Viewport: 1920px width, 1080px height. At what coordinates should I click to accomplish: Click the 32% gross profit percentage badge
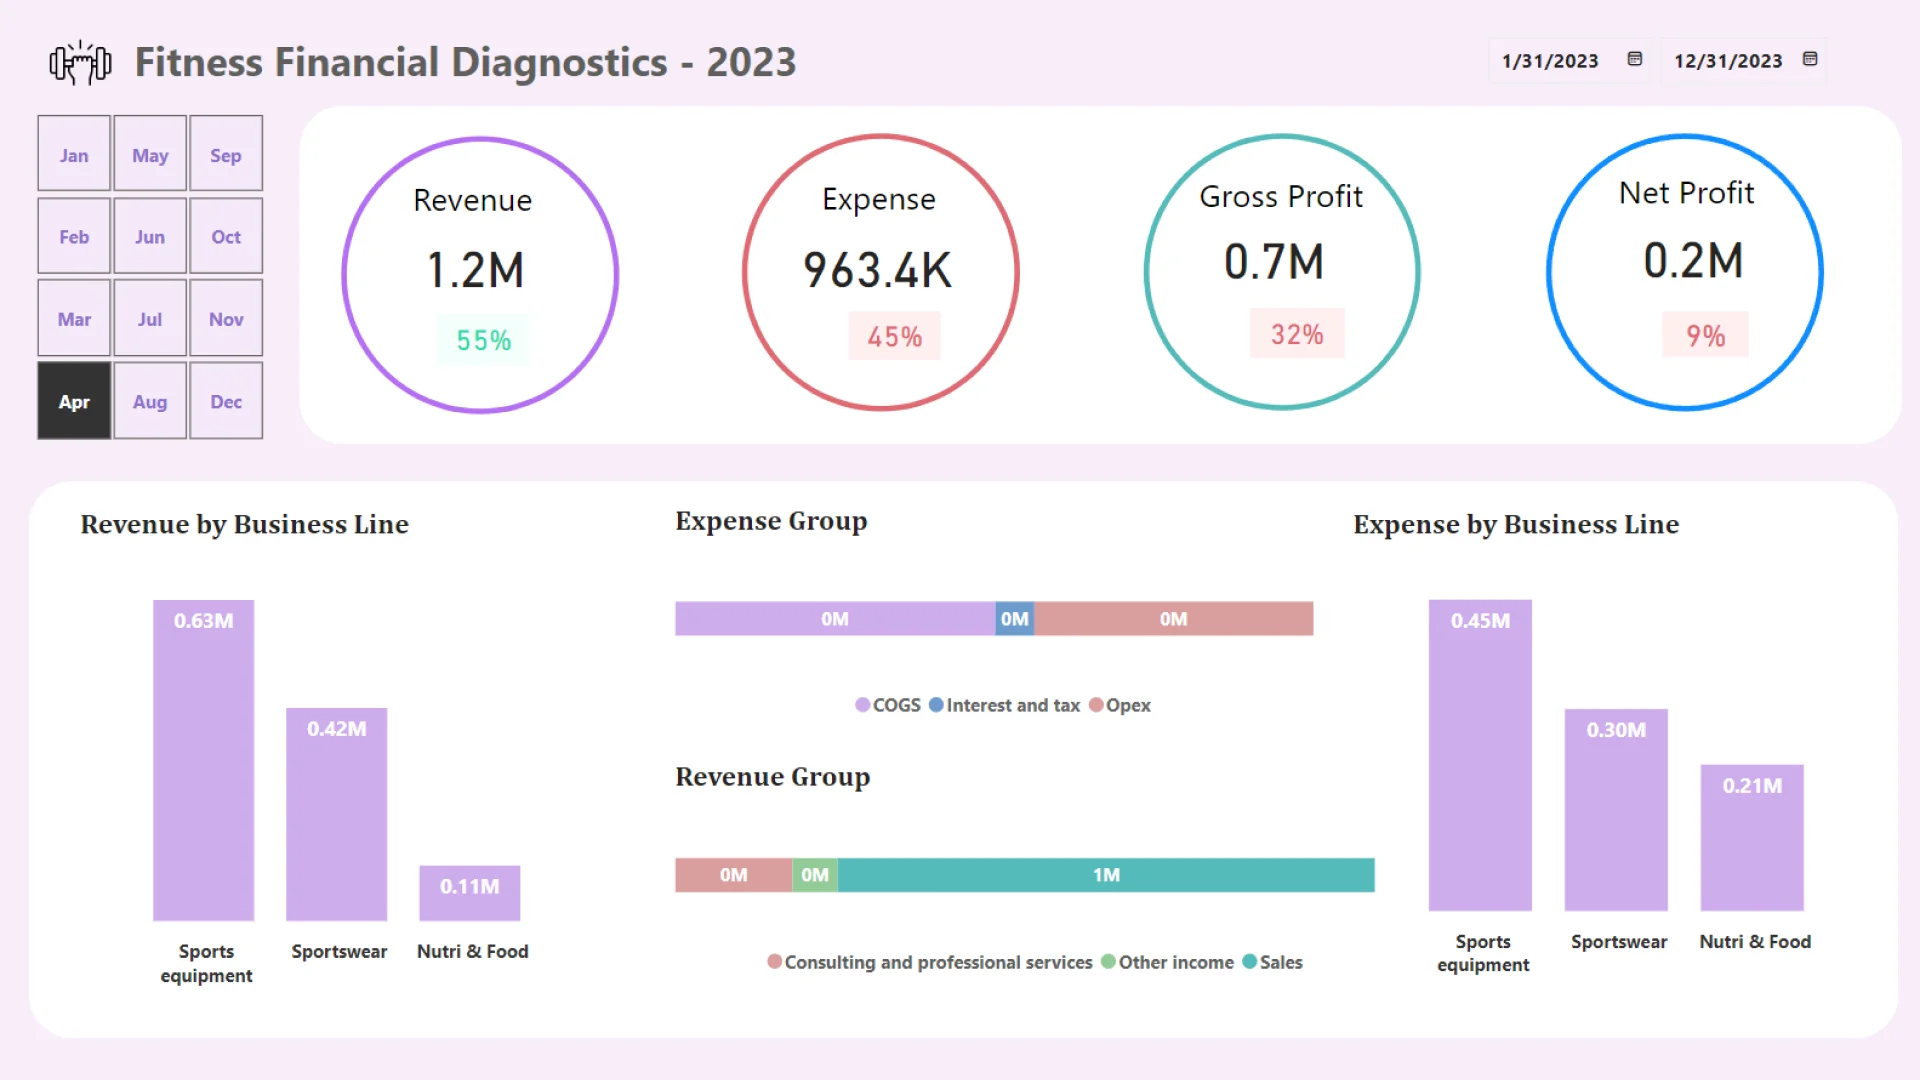(x=1297, y=334)
